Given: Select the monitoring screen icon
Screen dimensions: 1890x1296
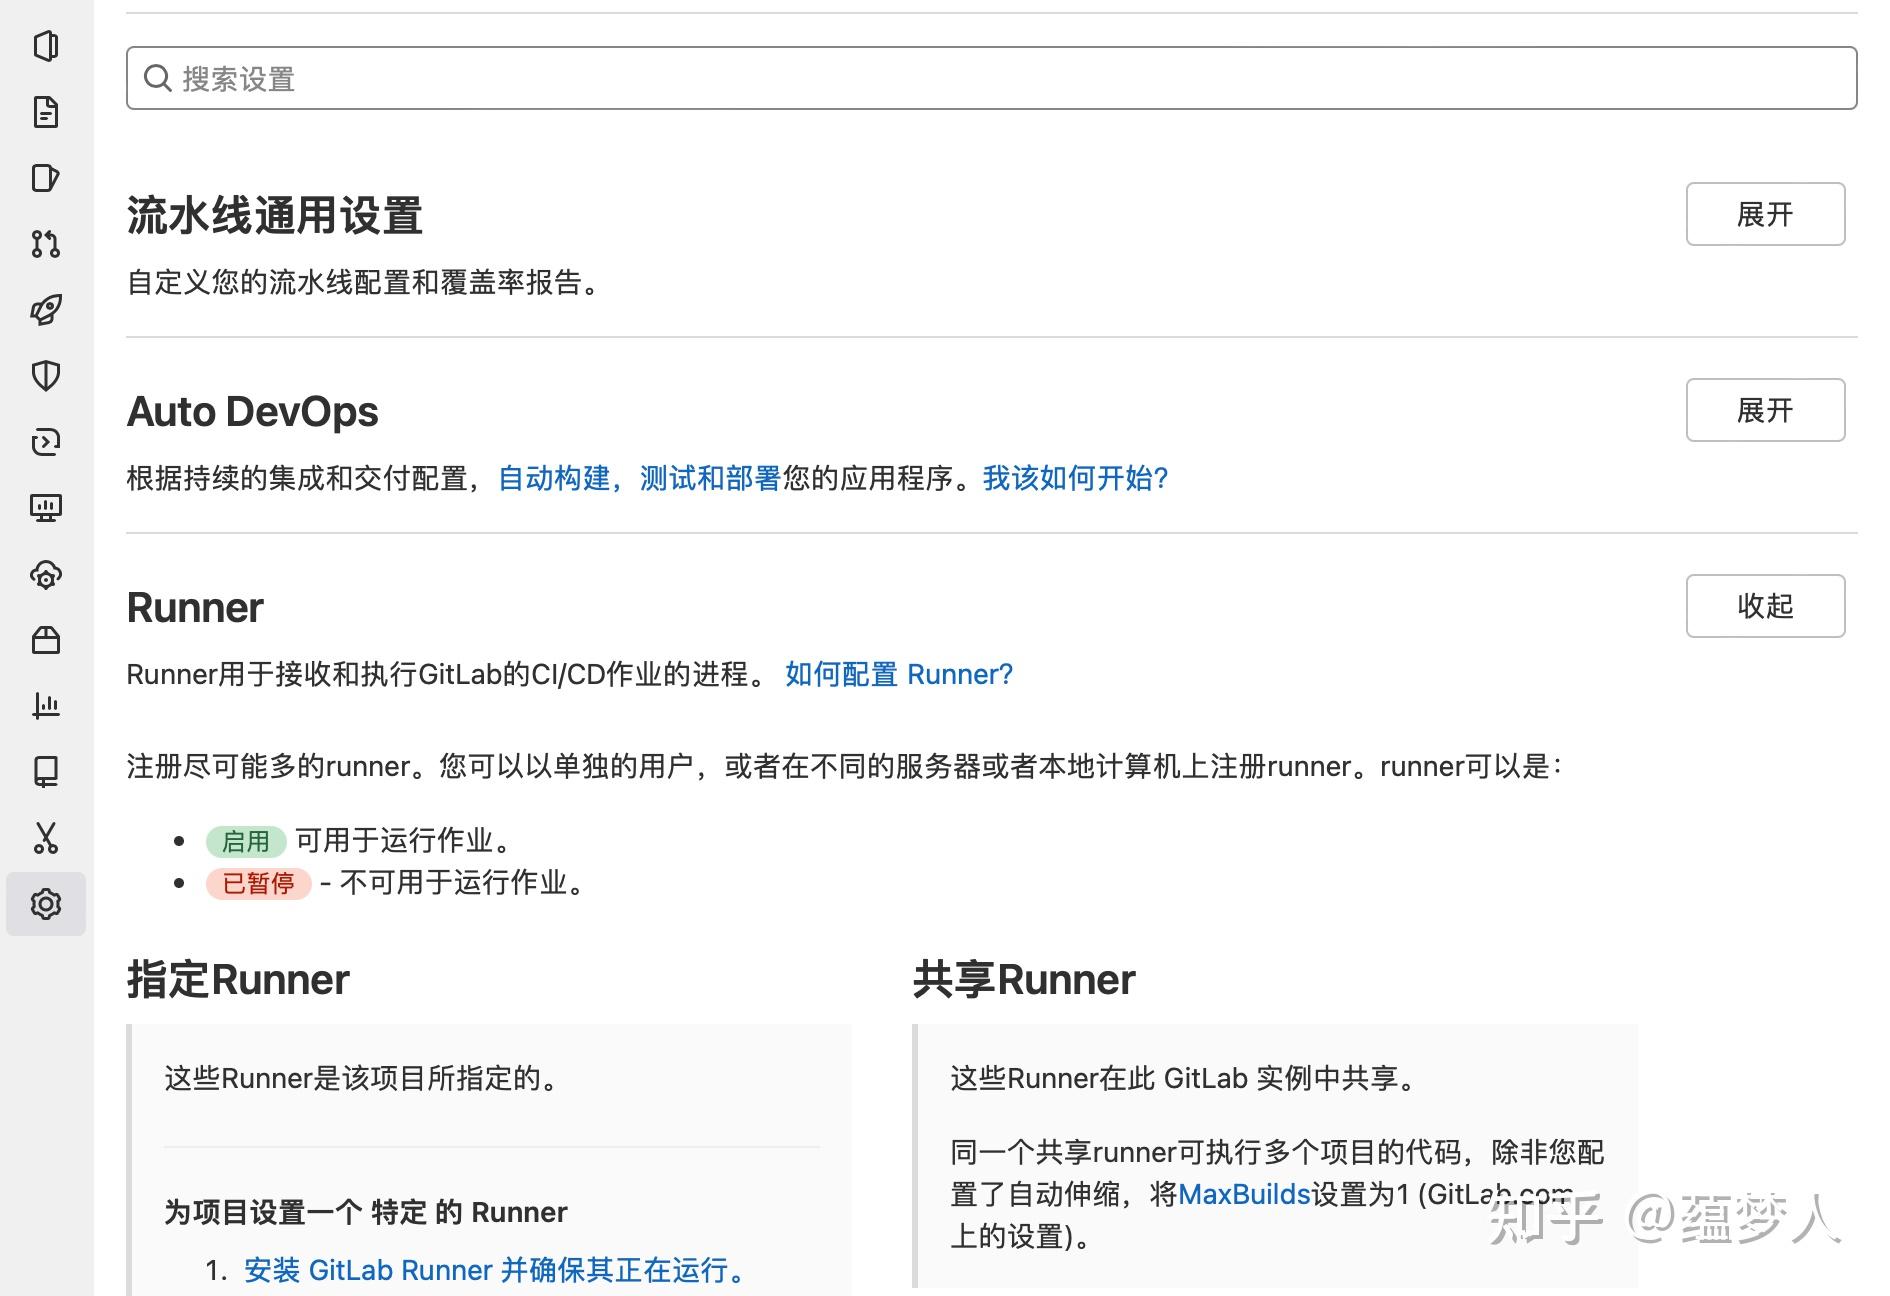Looking at the screenshot, I should [x=46, y=507].
